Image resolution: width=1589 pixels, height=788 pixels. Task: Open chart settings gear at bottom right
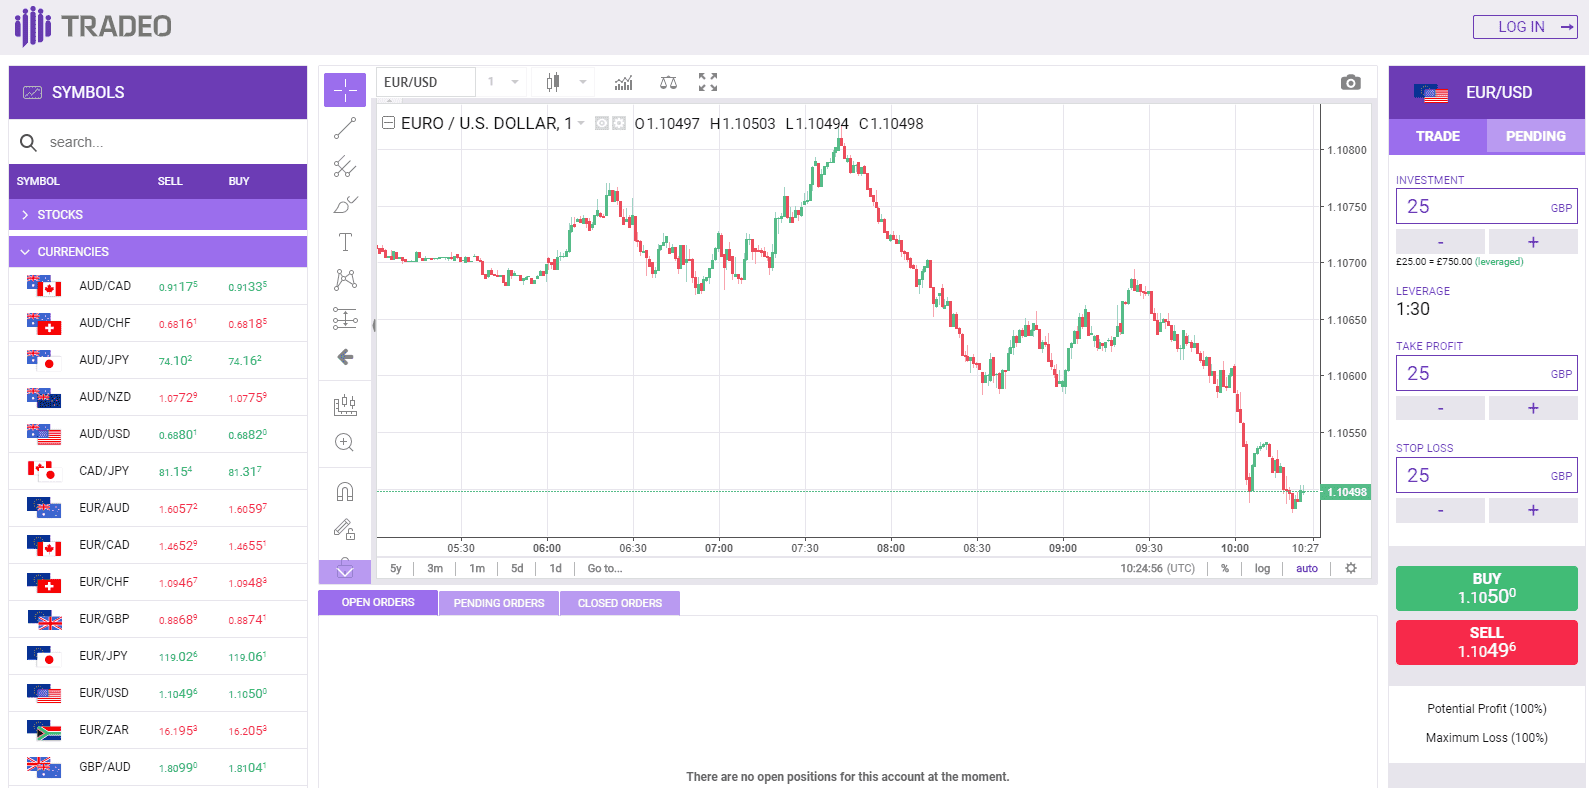tap(1351, 568)
